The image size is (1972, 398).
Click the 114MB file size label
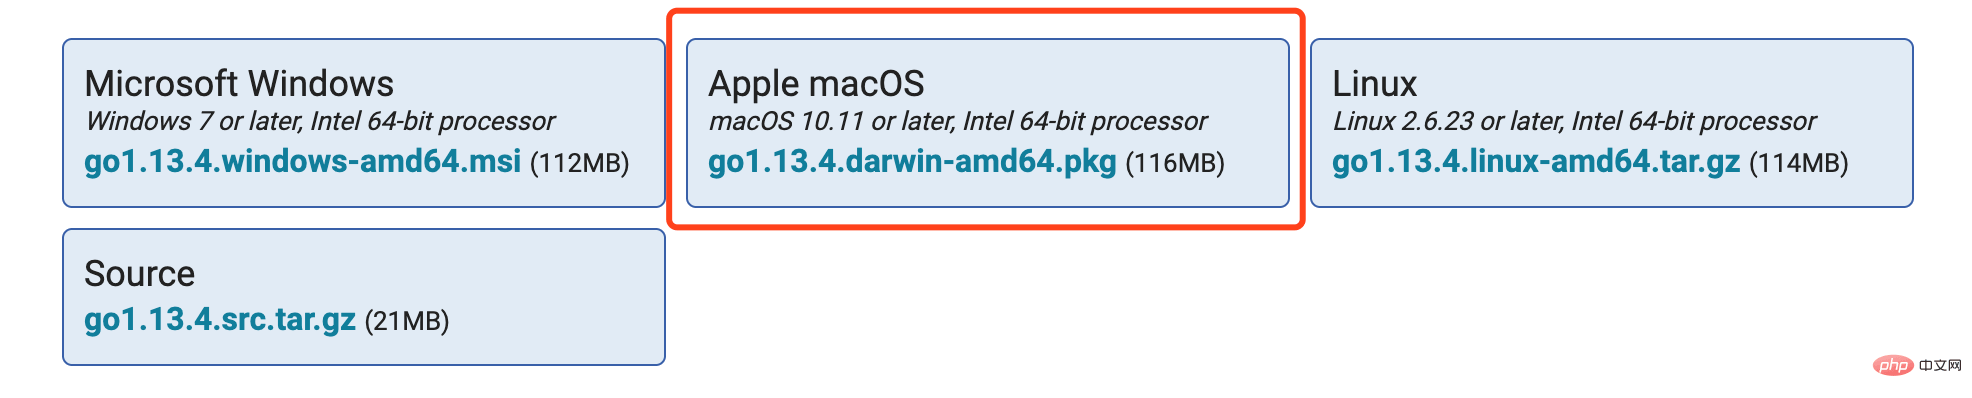[1799, 162]
